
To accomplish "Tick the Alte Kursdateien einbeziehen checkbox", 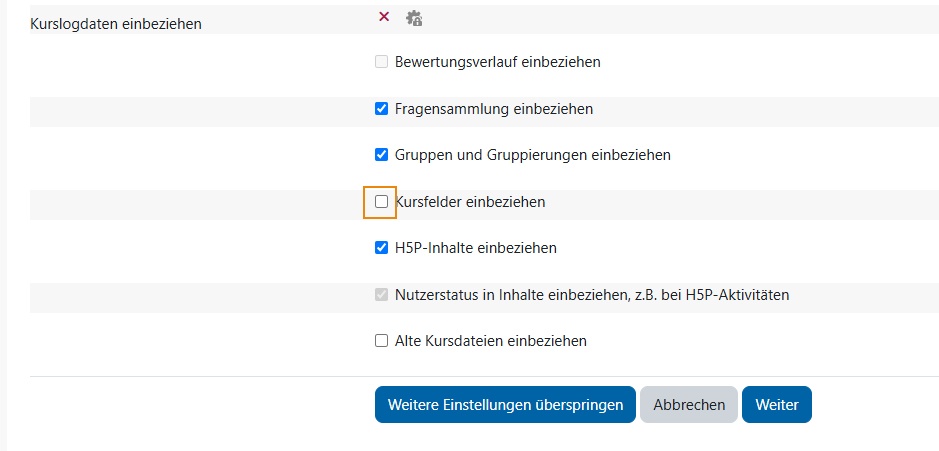I will tap(381, 341).
